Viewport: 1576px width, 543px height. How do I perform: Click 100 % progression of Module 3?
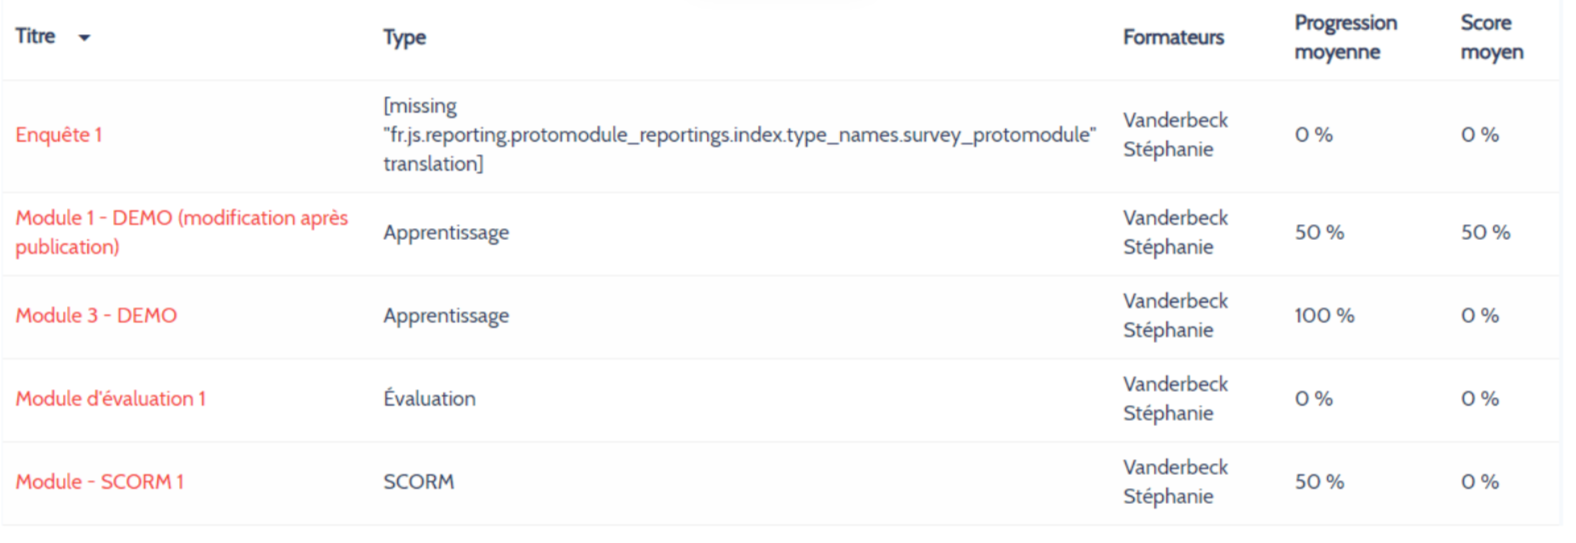tap(1325, 315)
